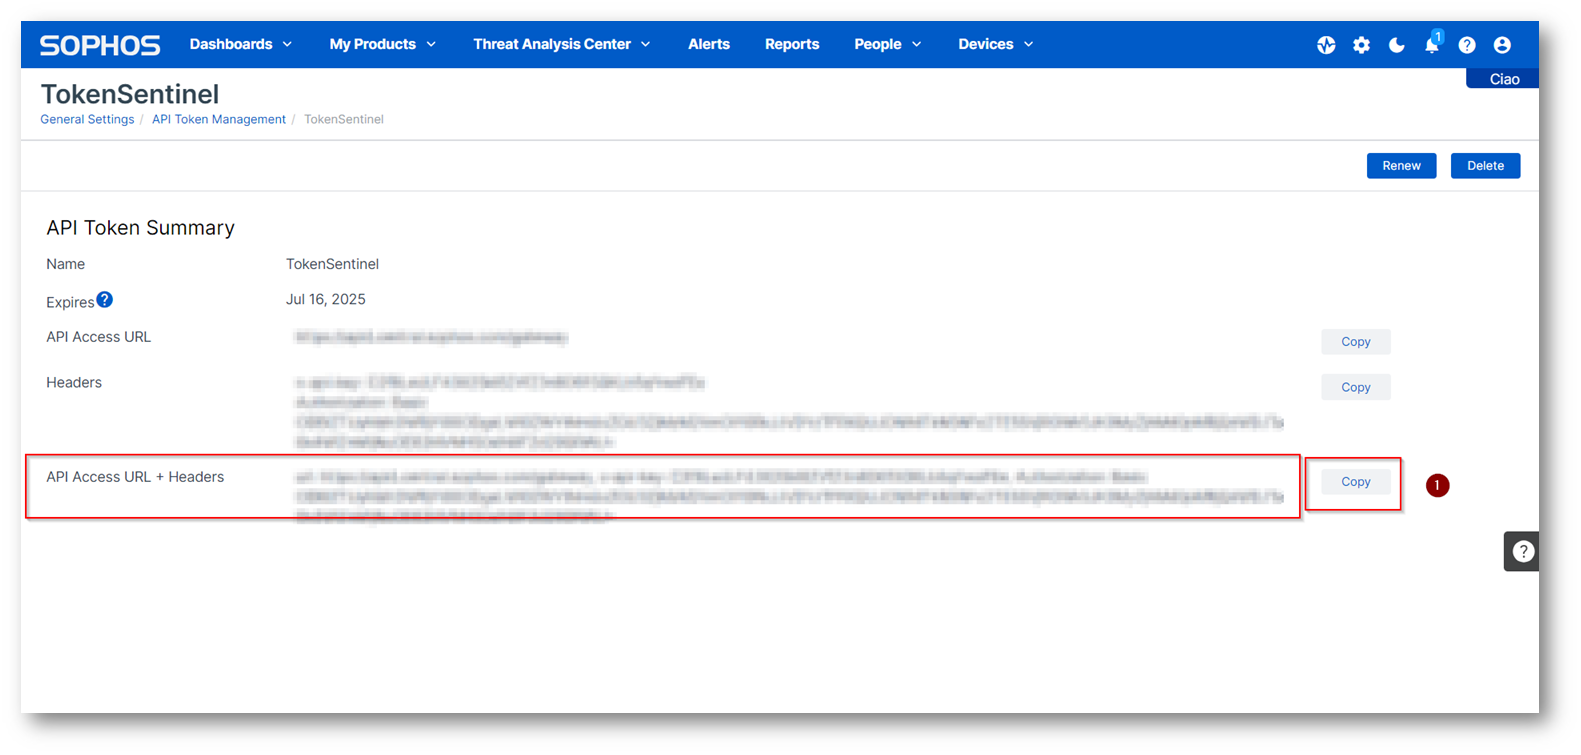
Task: Open the help question mark icon in header
Action: coord(1467,45)
